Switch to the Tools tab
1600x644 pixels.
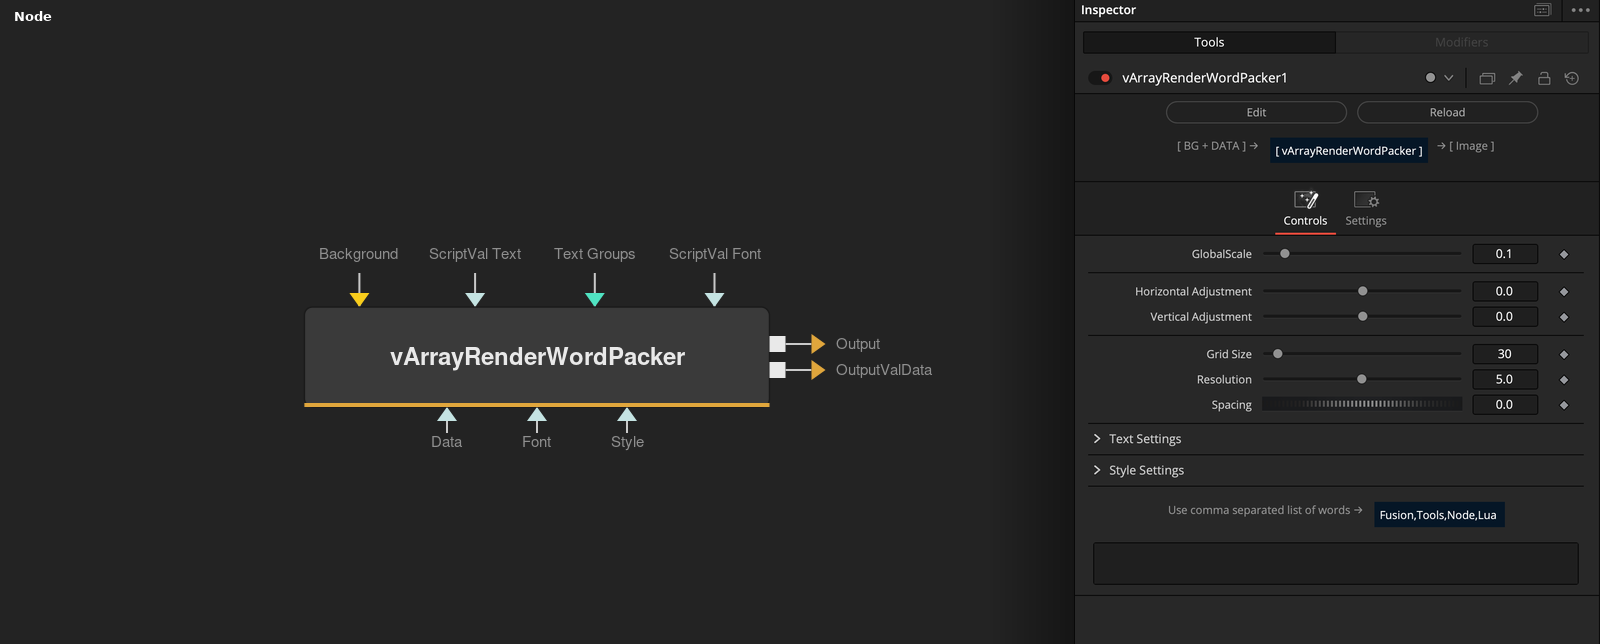tap(1209, 42)
